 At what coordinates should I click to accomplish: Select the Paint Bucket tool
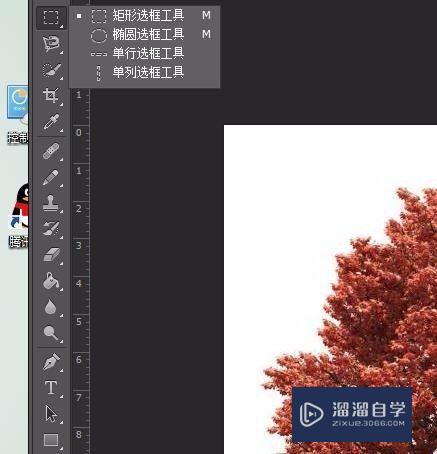(51, 281)
